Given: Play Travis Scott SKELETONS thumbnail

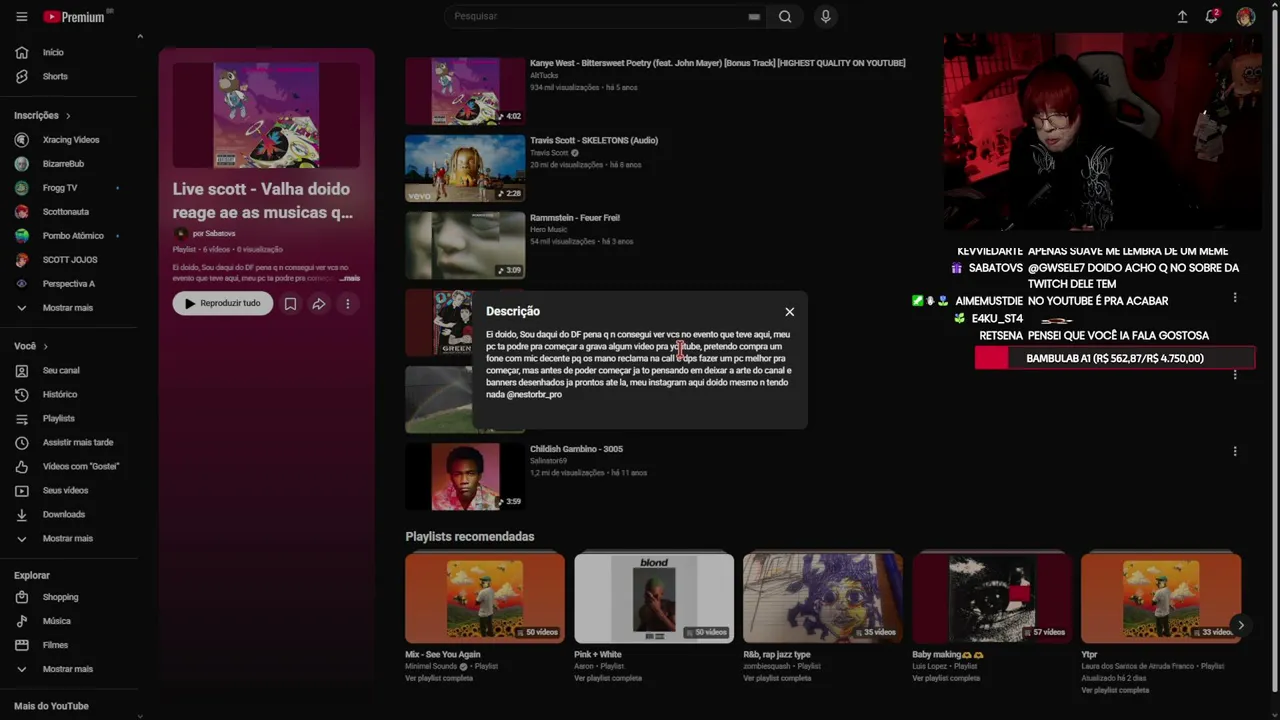Looking at the screenshot, I should coord(465,168).
